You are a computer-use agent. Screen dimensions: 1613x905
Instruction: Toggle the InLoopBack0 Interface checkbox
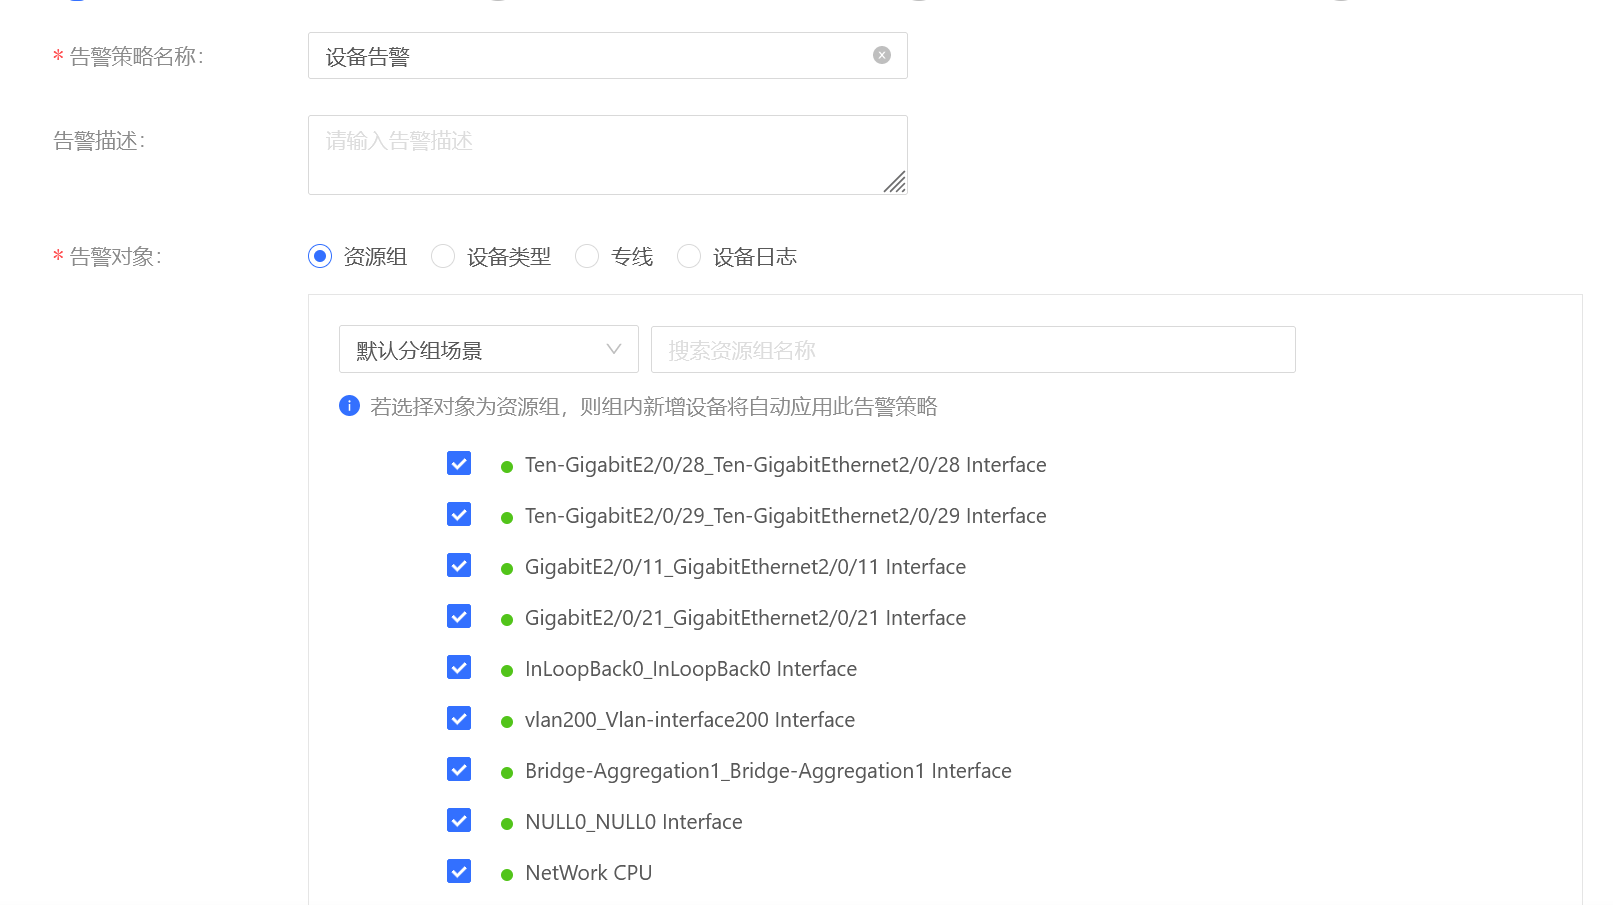pyautogui.click(x=459, y=668)
